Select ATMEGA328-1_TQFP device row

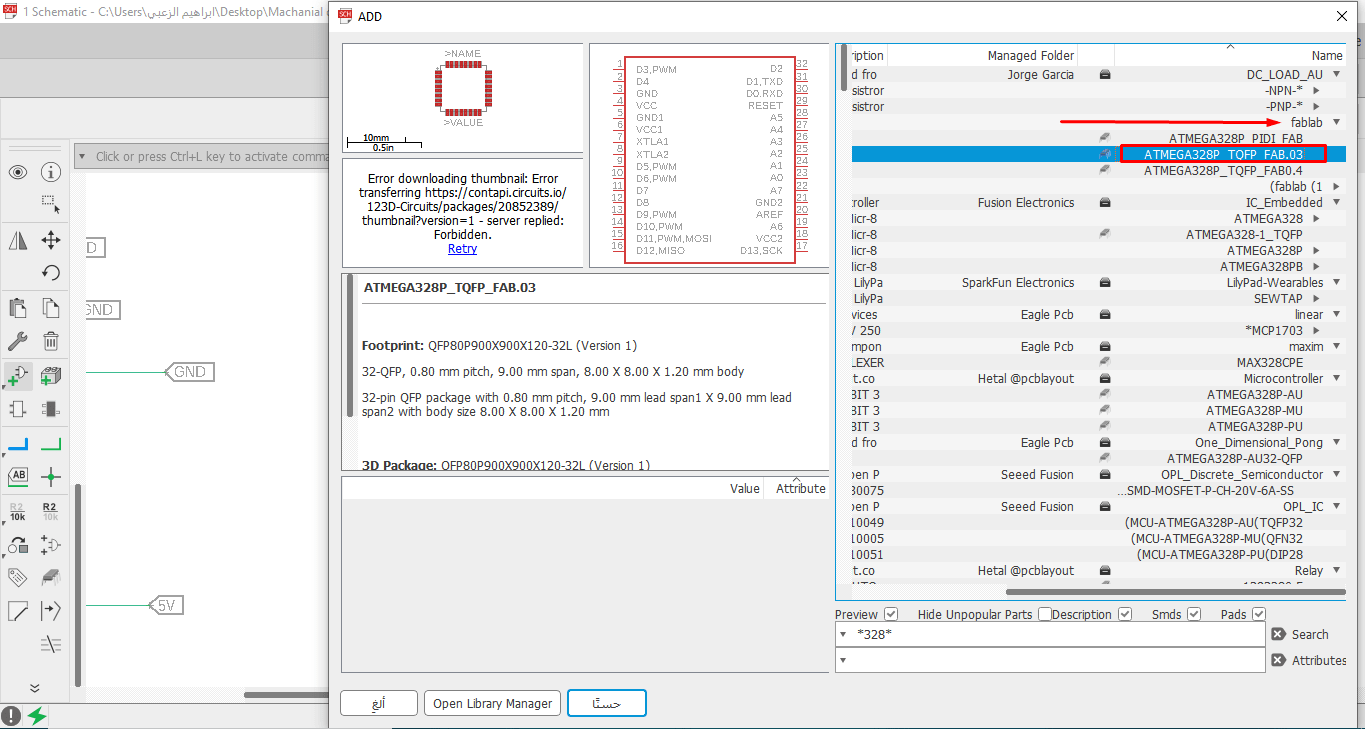[x=1244, y=235]
